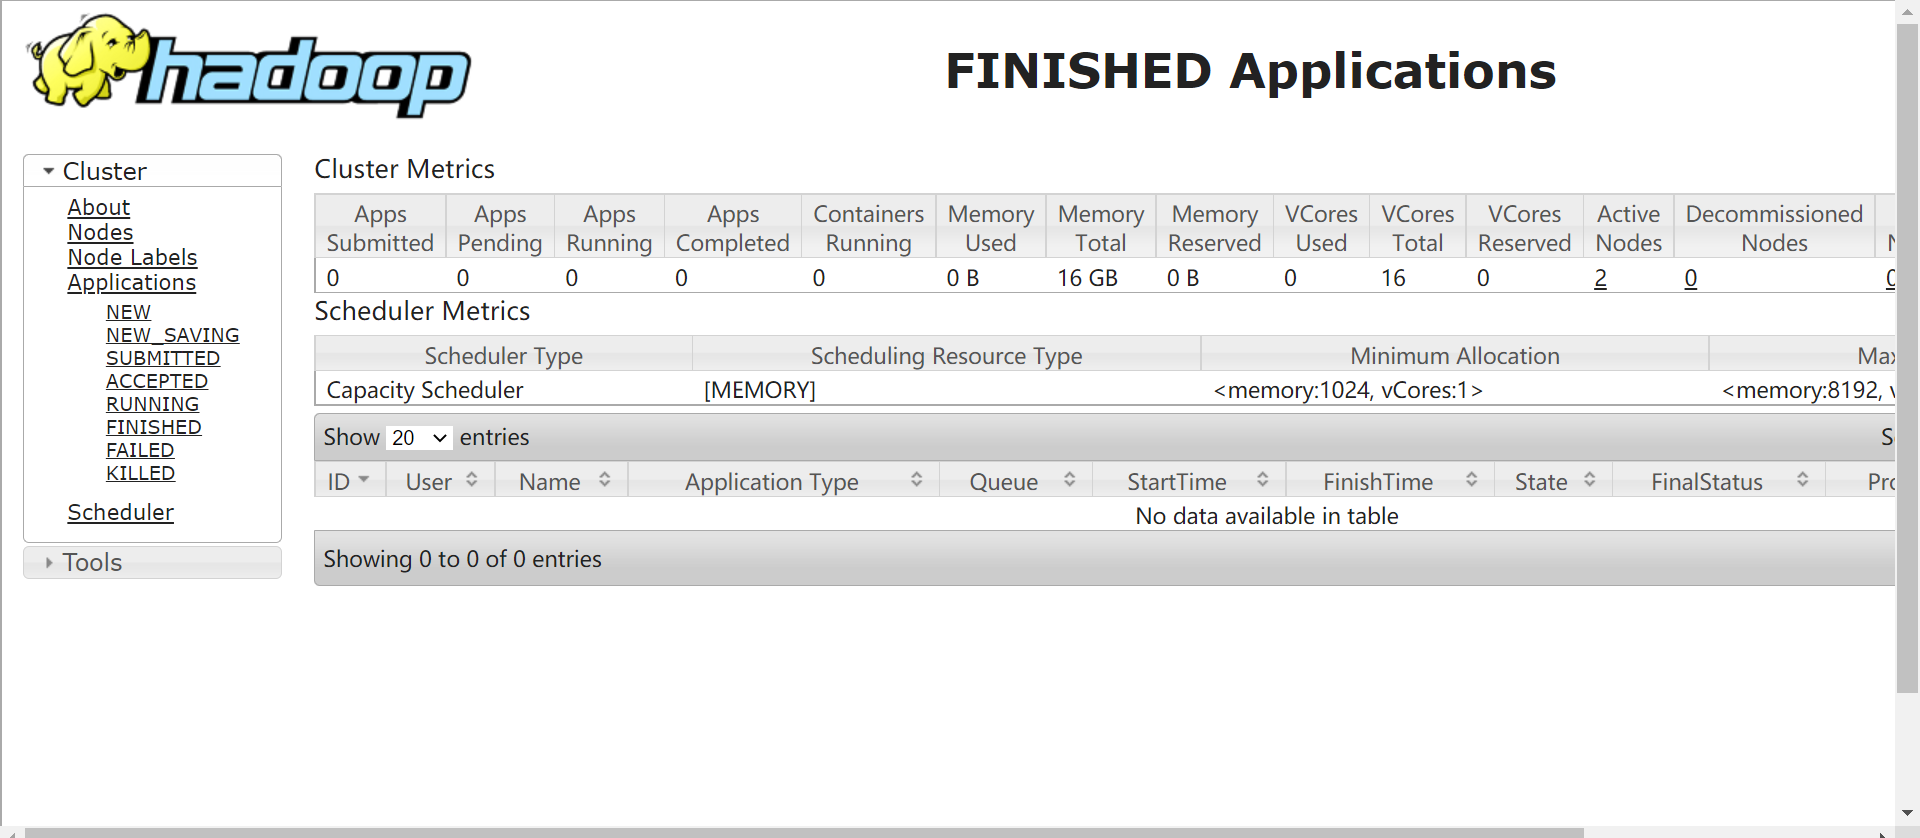Open the About link
The width and height of the screenshot is (1920, 838).
click(x=98, y=207)
